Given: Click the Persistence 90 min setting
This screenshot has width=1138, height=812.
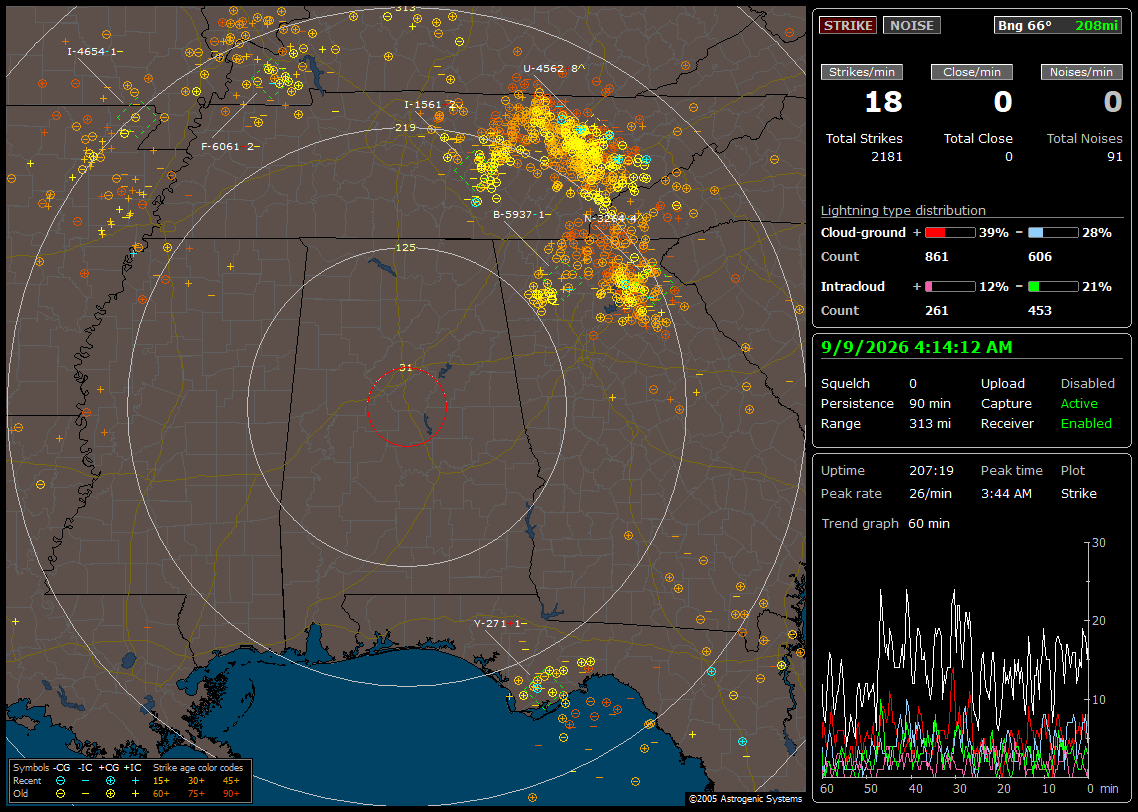Looking at the screenshot, I should 885,403.
